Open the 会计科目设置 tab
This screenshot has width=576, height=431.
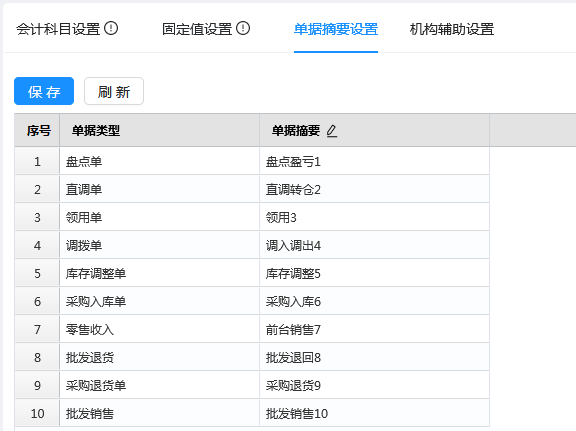tap(58, 29)
